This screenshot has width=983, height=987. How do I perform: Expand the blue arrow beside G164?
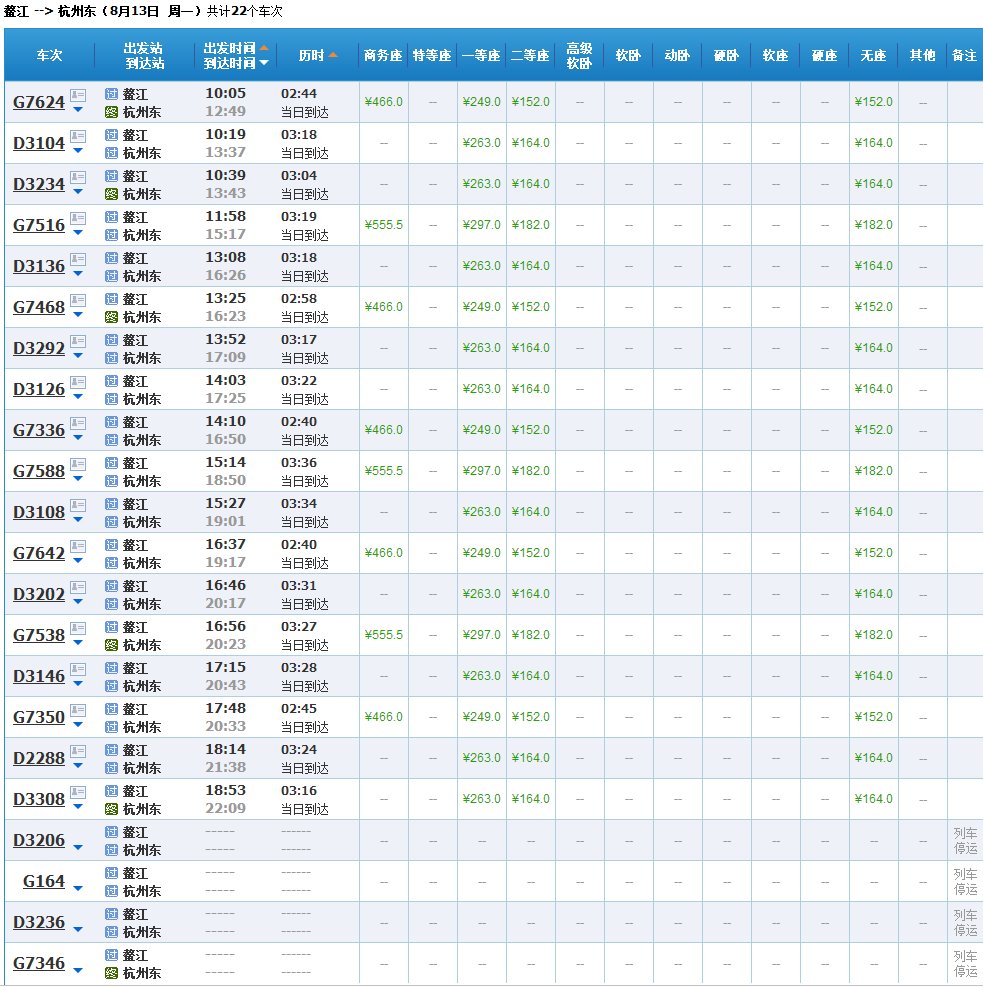(x=78, y=889)
